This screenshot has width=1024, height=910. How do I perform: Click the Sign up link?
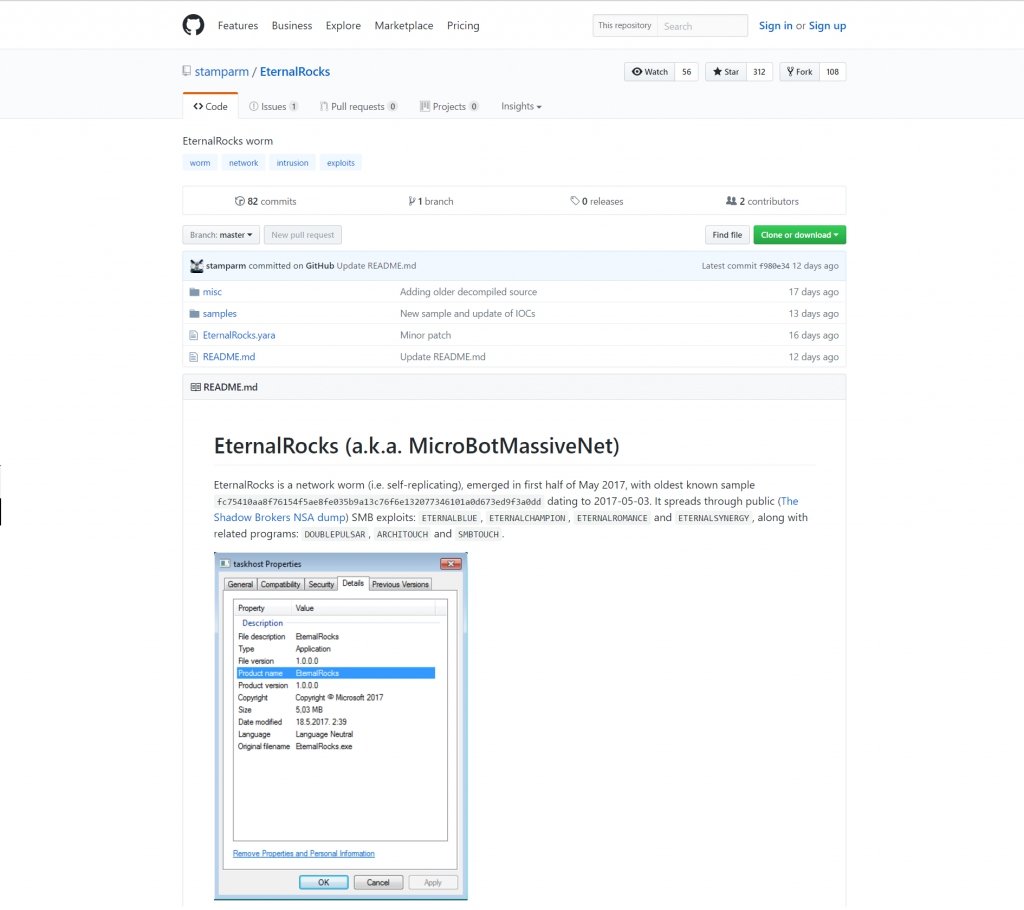point(827,25)
